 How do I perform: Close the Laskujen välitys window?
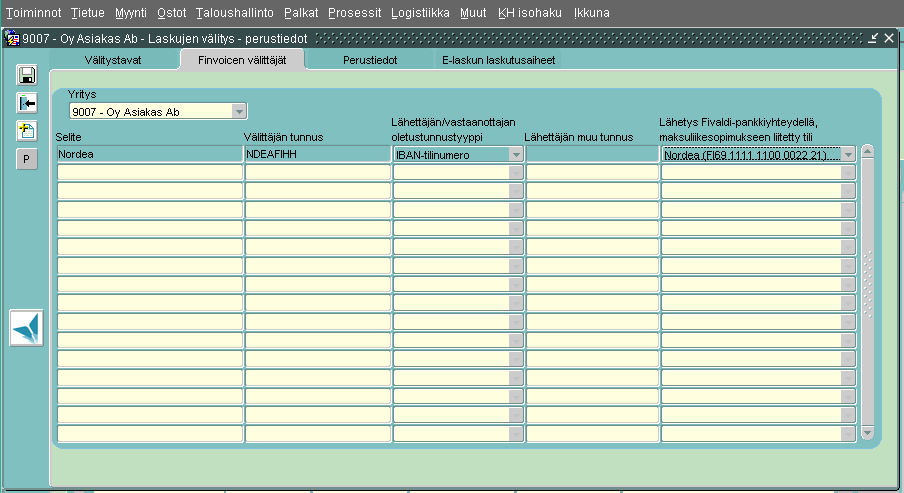click(889, 38)
